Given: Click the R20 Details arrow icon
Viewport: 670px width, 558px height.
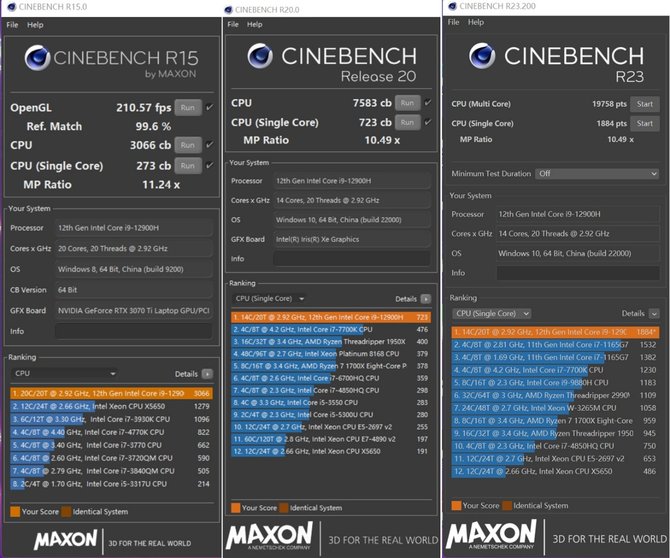Looking at the screenshot, I should (426, 299).
